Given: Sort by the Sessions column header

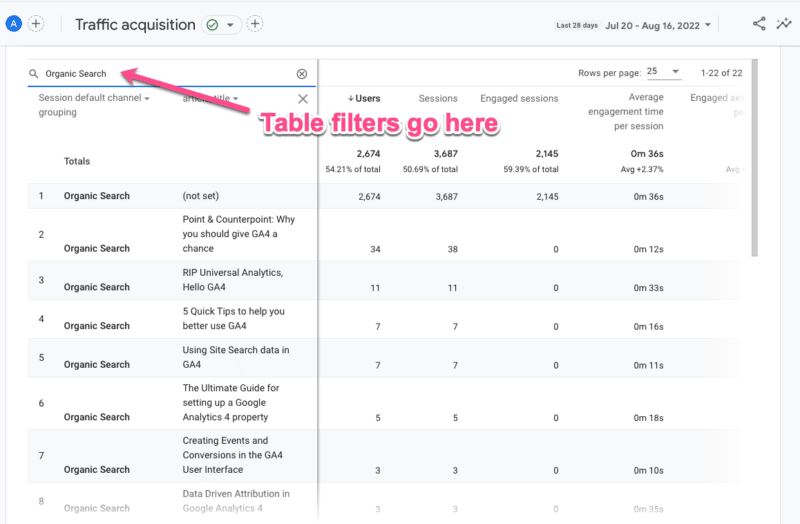Looking at the screenshot, I should point(437,98).
